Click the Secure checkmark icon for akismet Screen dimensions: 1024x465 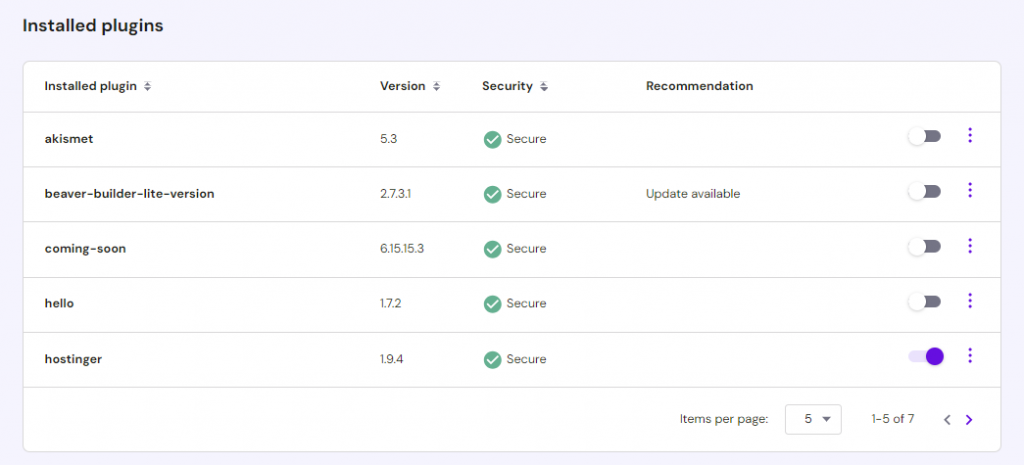click(x=491, y=139)
